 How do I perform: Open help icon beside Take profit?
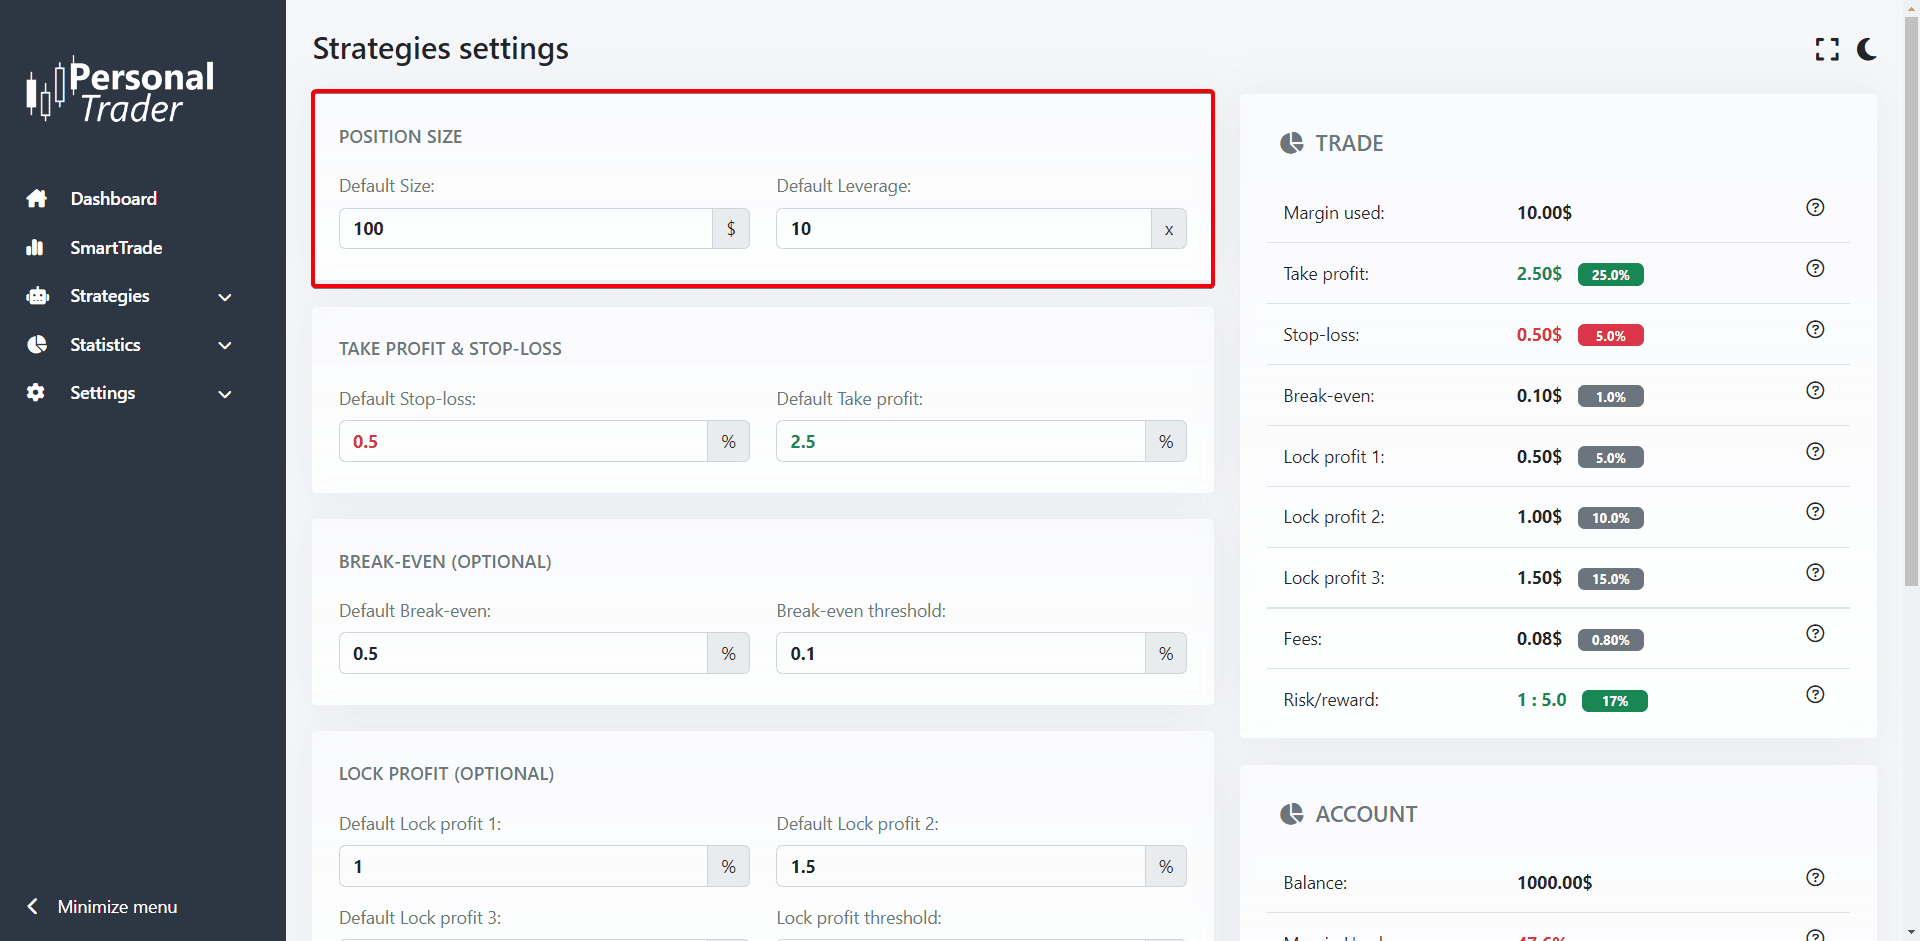tap(1815, 269)
